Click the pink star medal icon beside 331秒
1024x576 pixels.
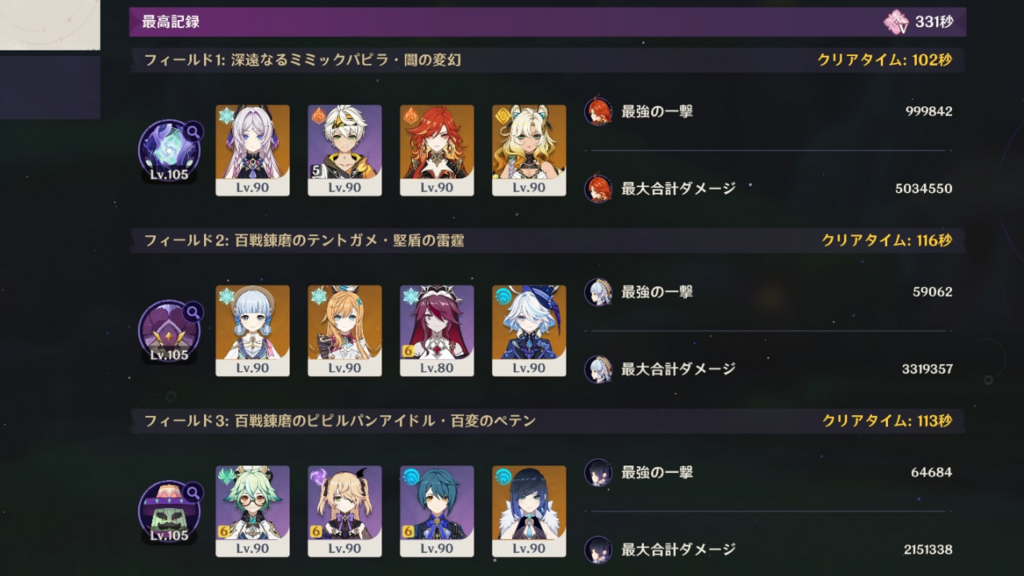coord(896,22)
